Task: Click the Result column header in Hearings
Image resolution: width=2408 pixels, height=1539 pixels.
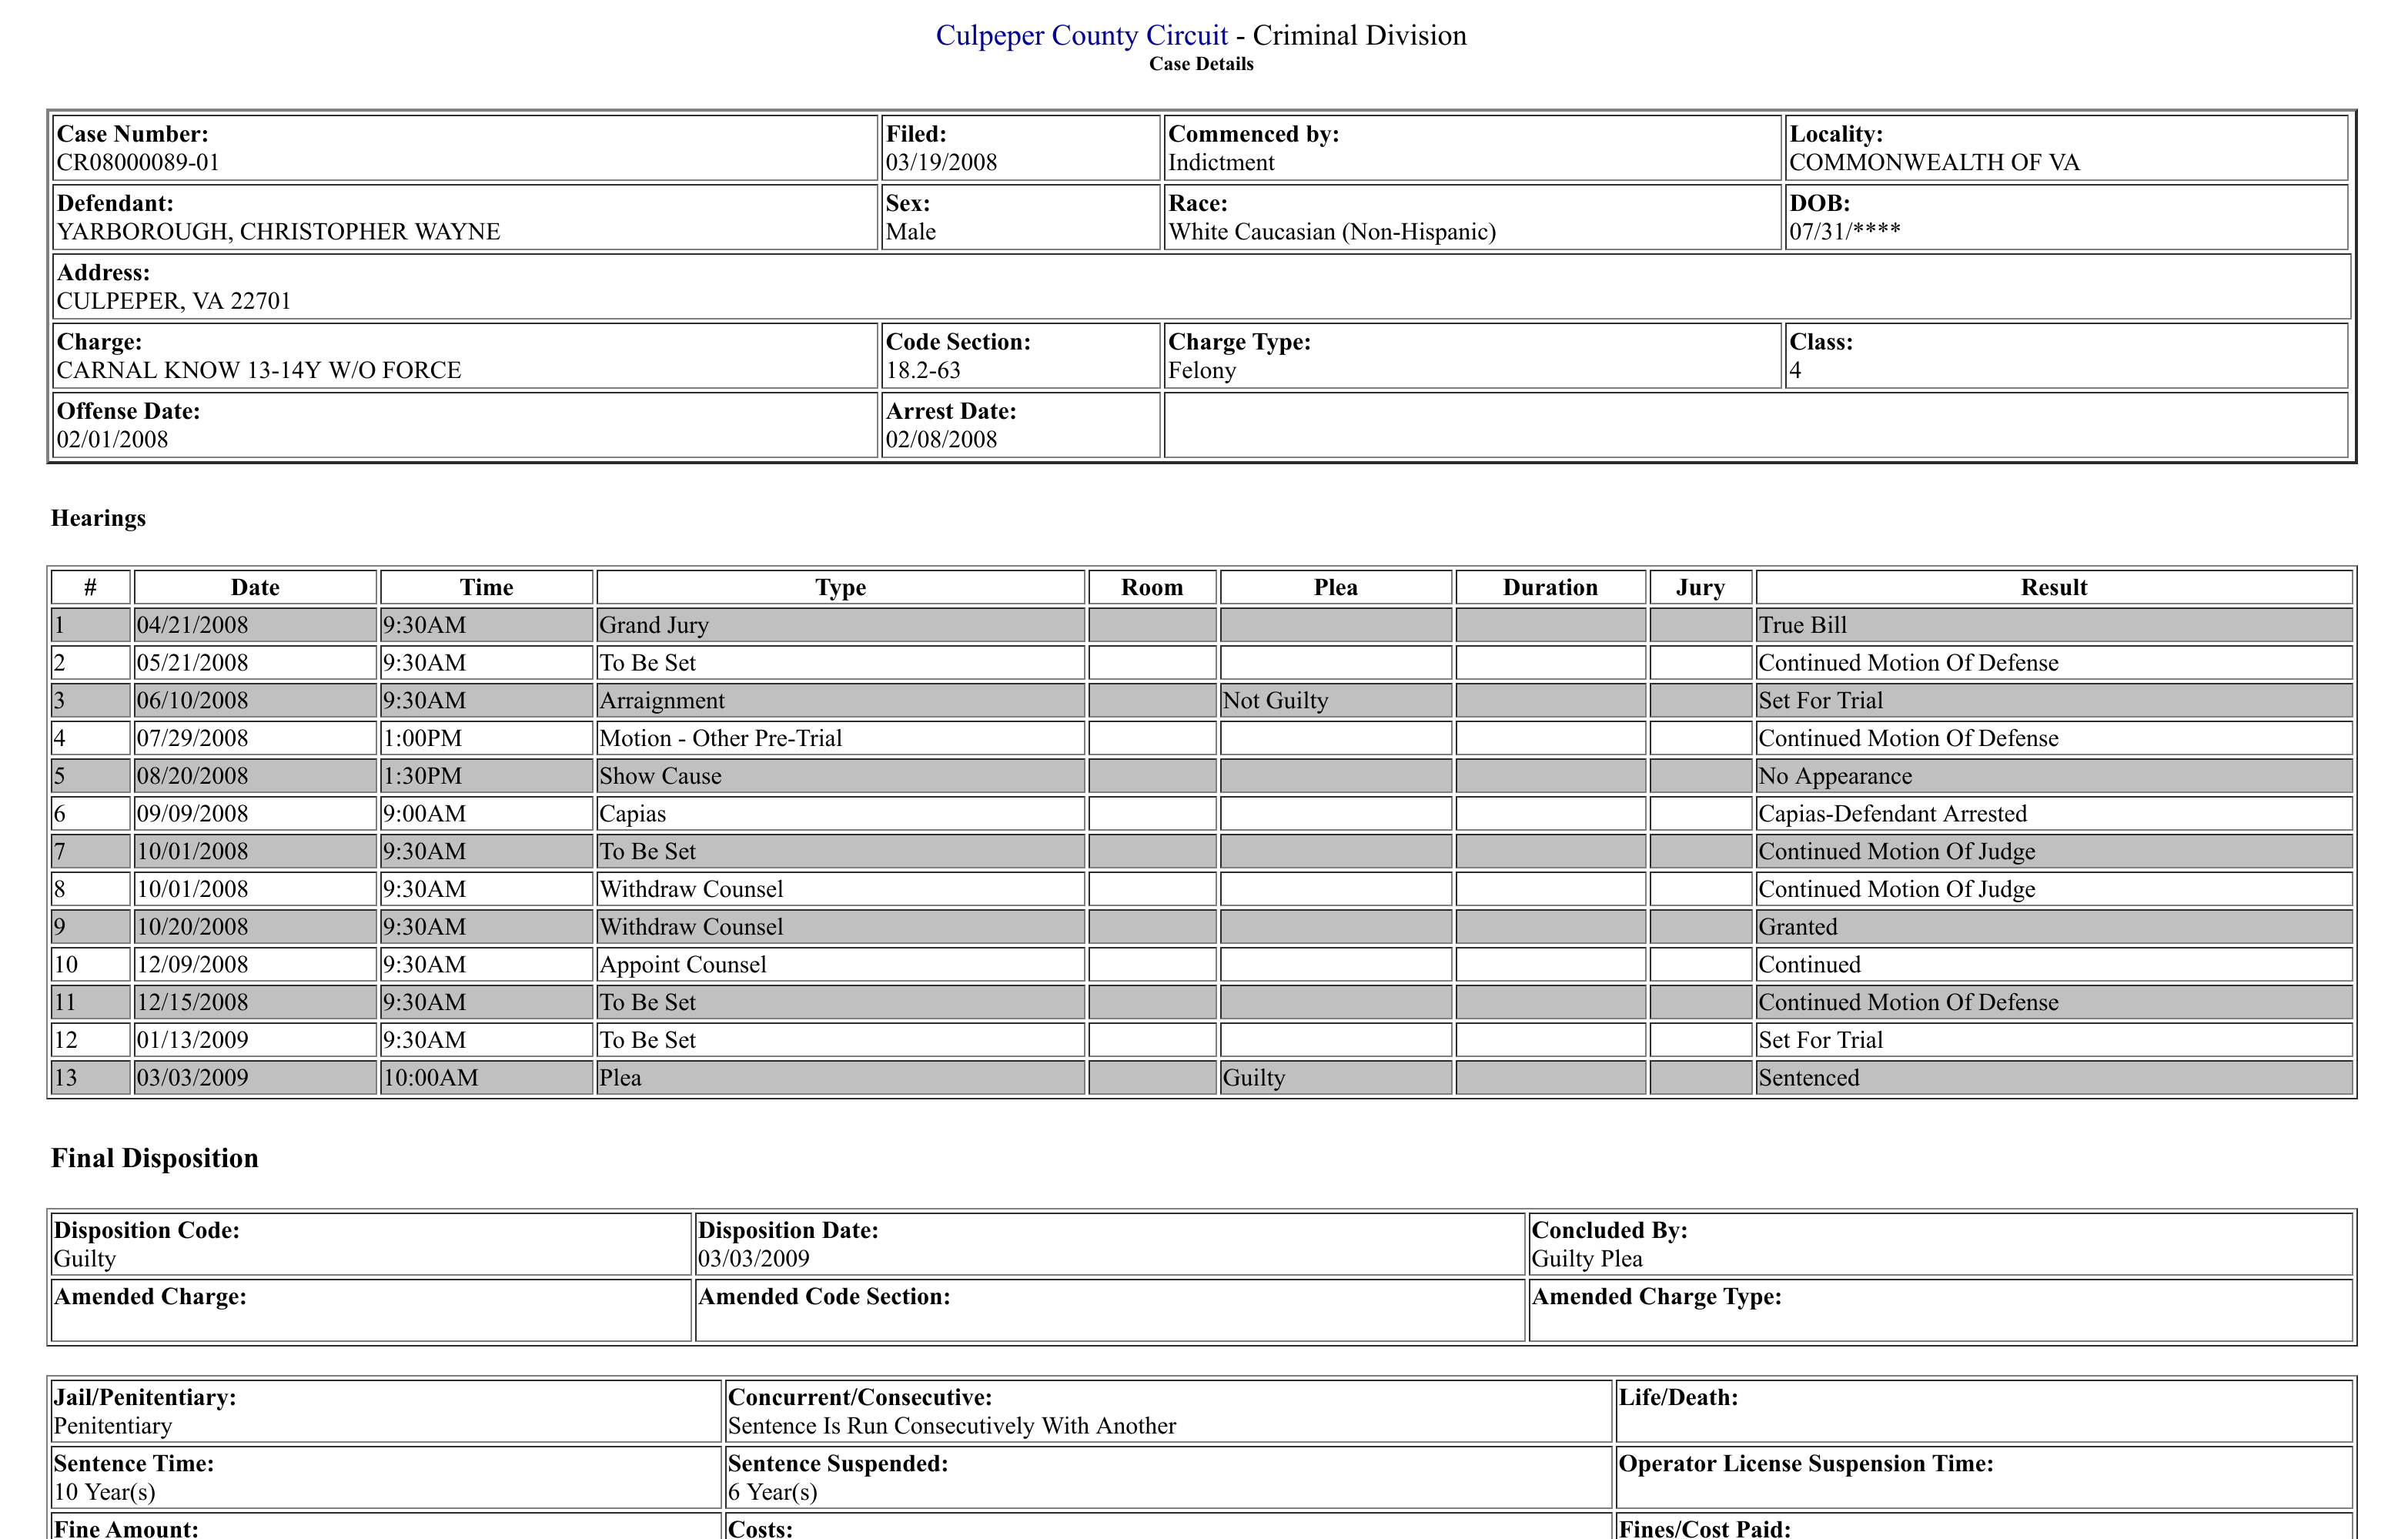Action: pos(2054,588)
